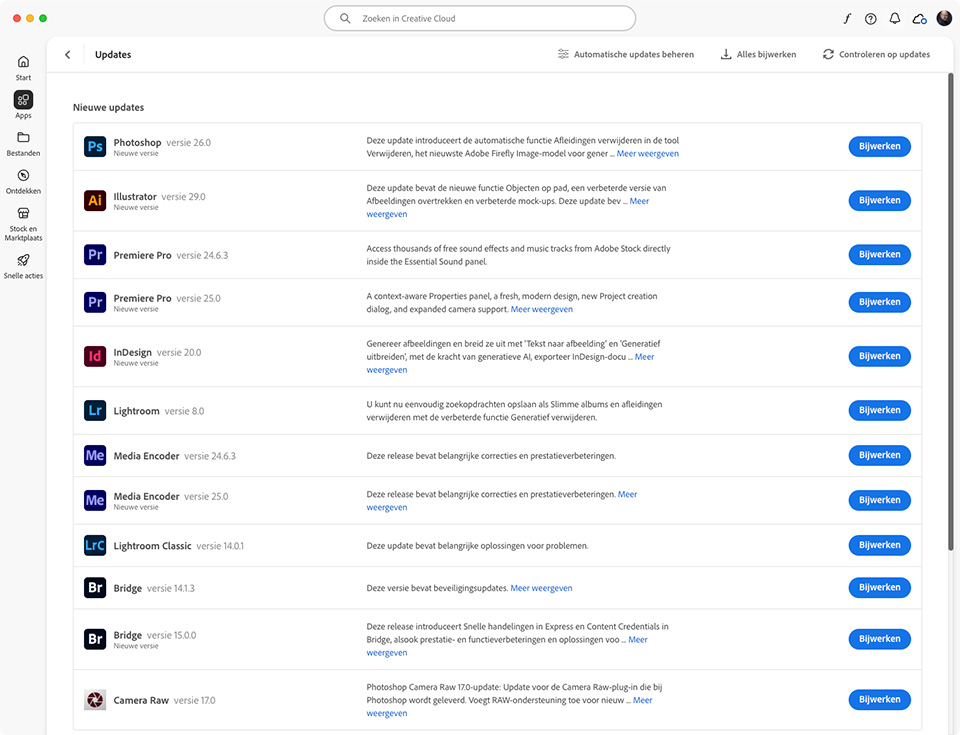Click the Media Encoder 24.6.3 Me icon
The image size is (960, 735).
point(95,455)
